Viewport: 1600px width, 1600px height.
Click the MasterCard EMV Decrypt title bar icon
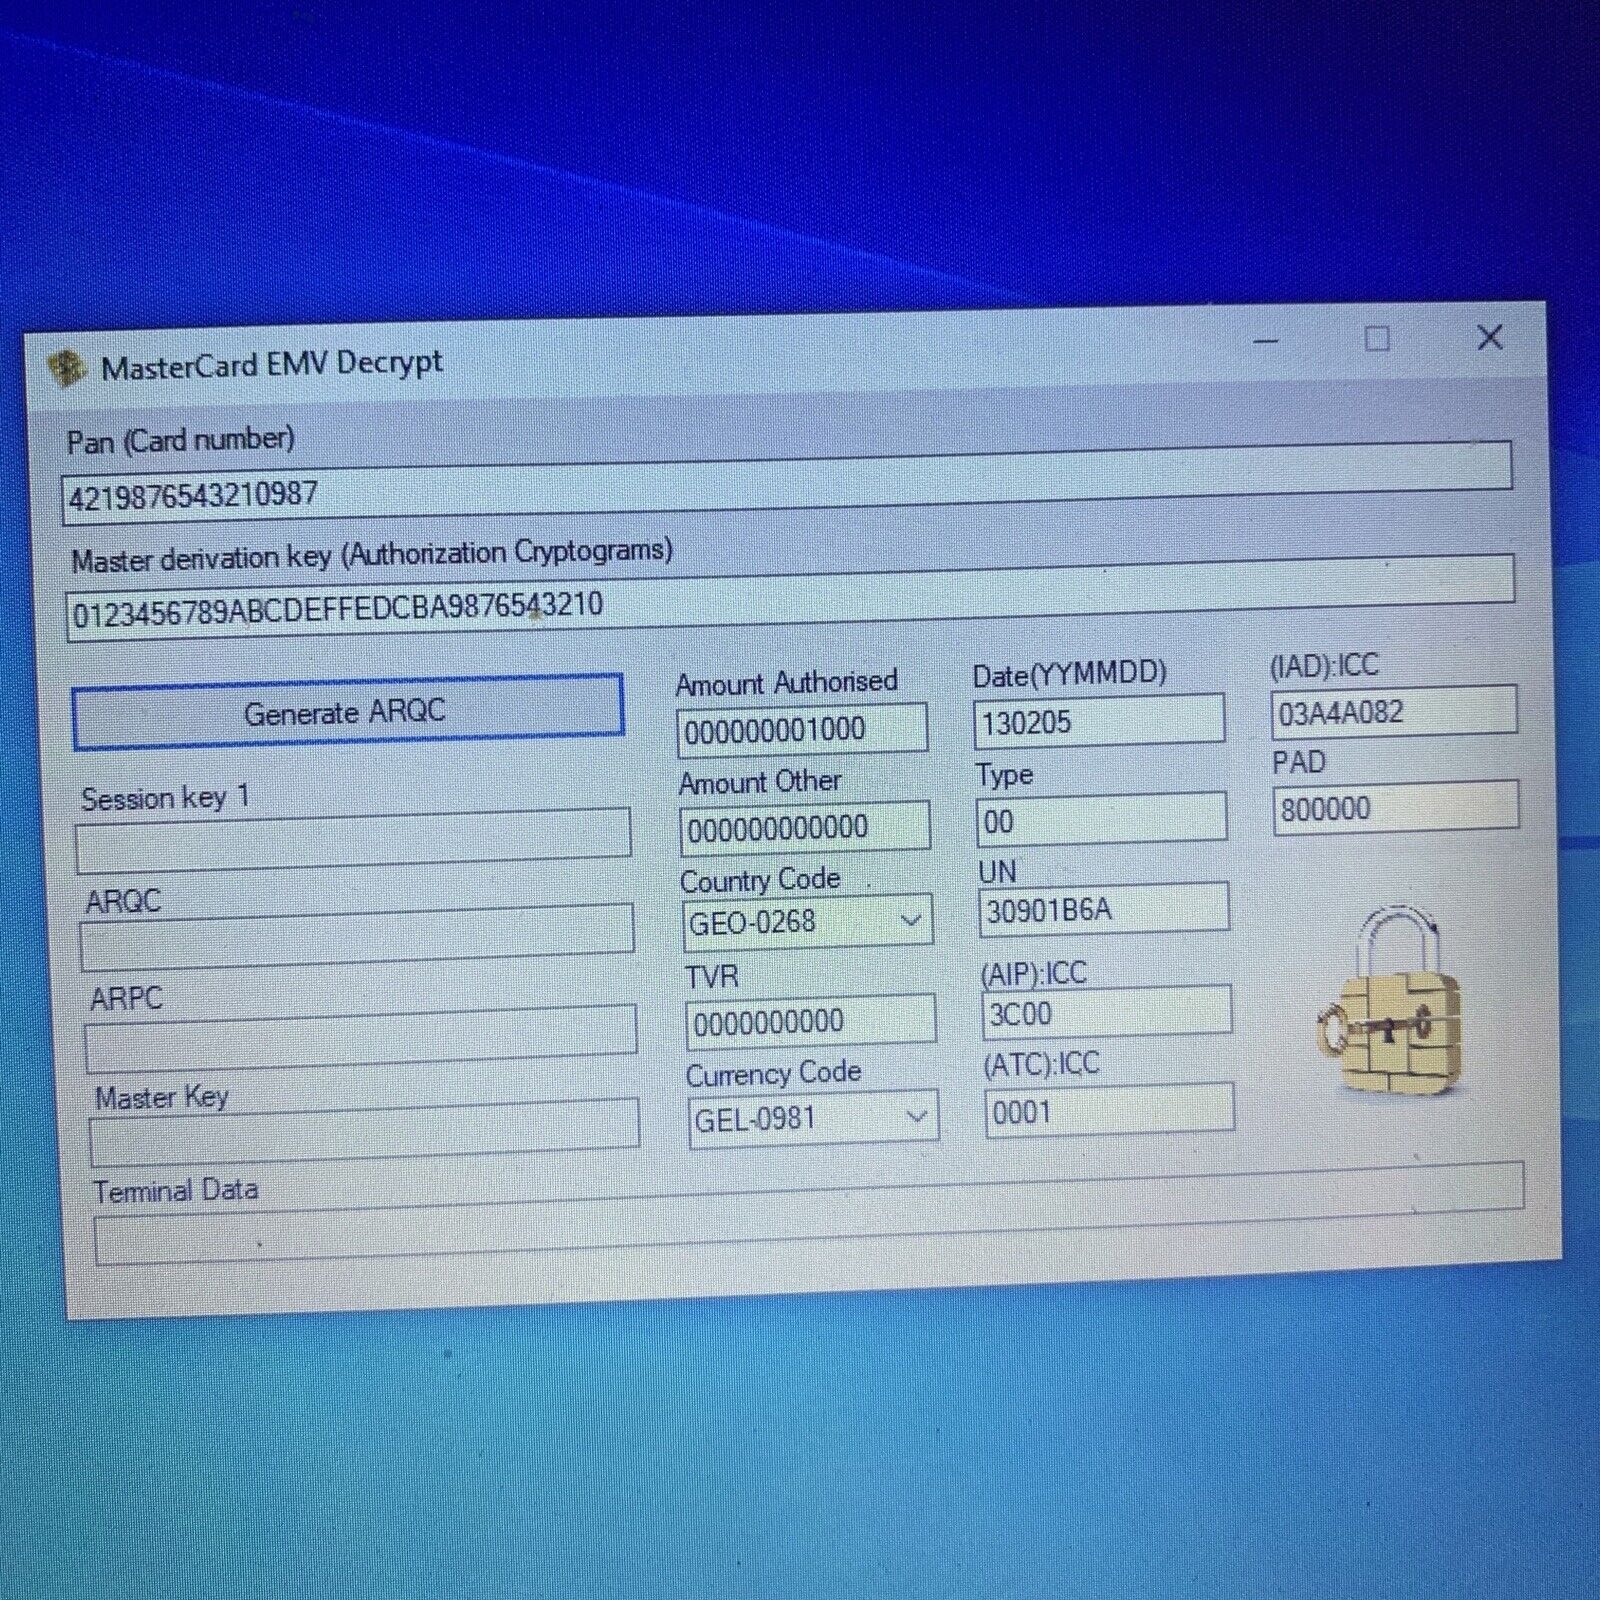(66, 369)
